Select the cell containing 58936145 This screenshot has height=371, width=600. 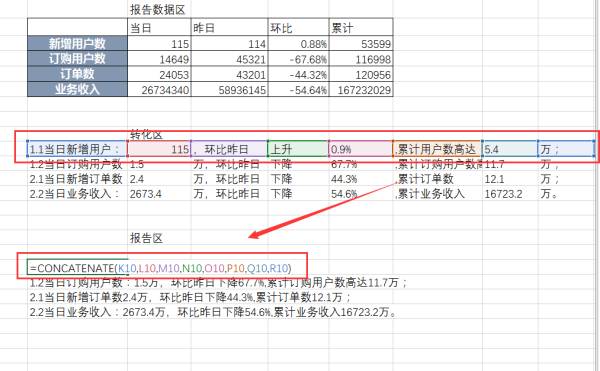click(x=229, y=90)
